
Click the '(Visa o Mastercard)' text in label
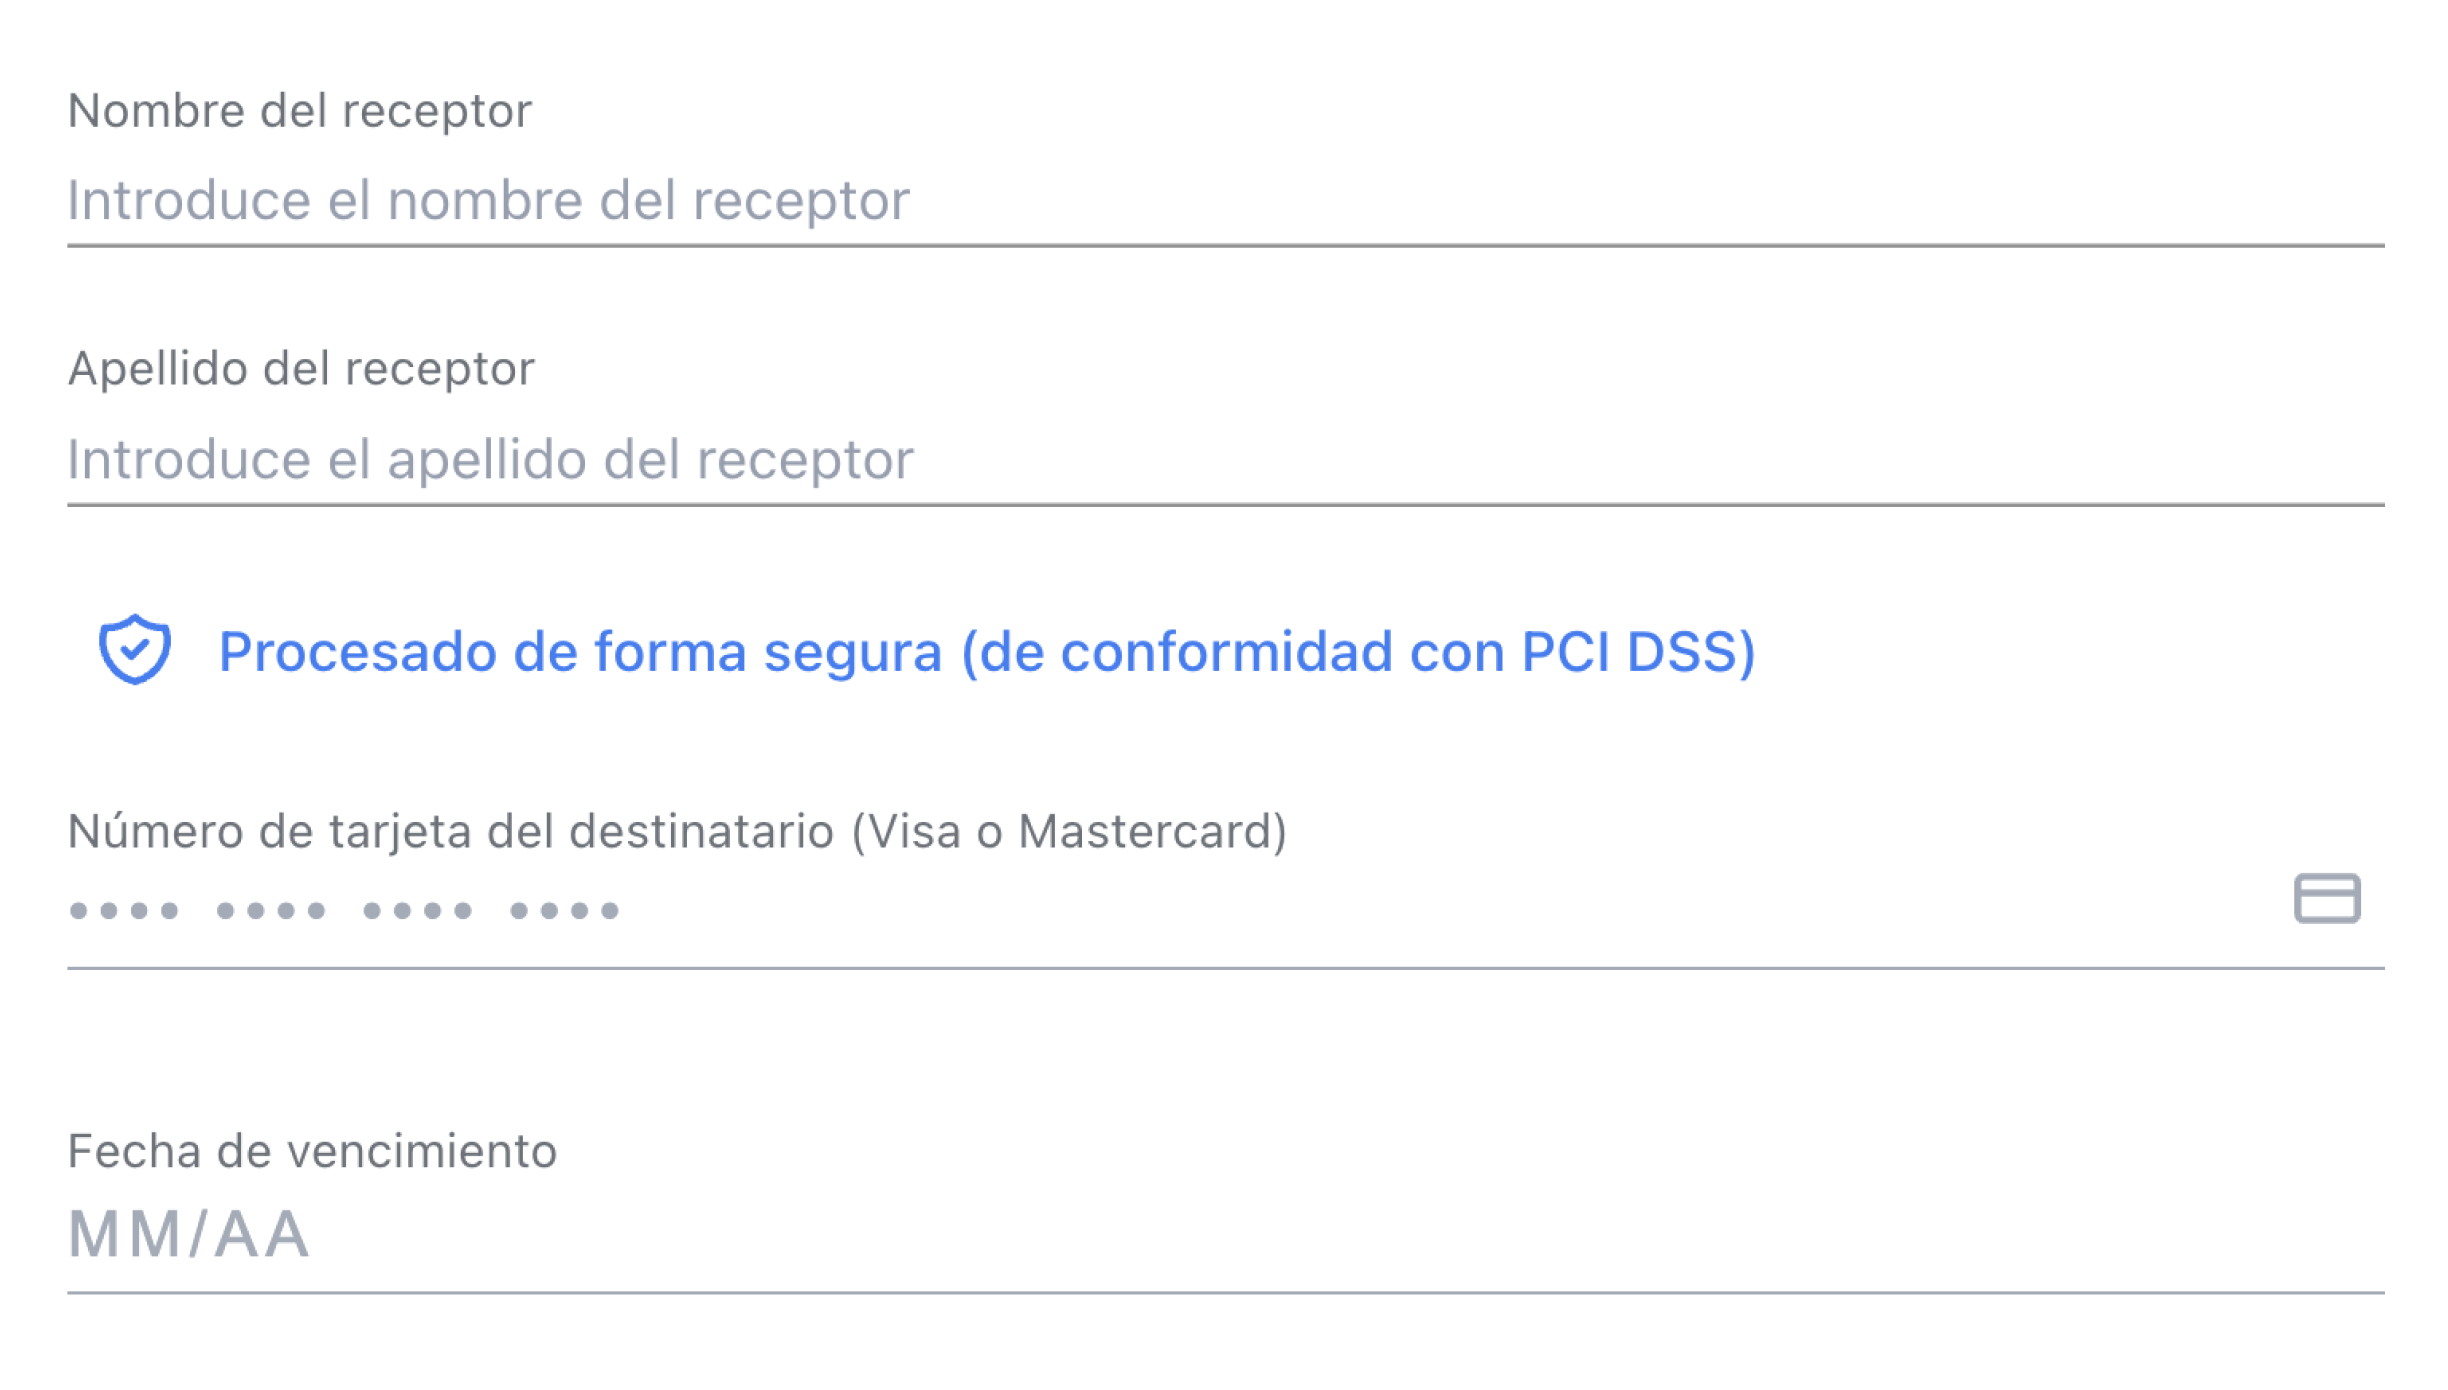1069,831
